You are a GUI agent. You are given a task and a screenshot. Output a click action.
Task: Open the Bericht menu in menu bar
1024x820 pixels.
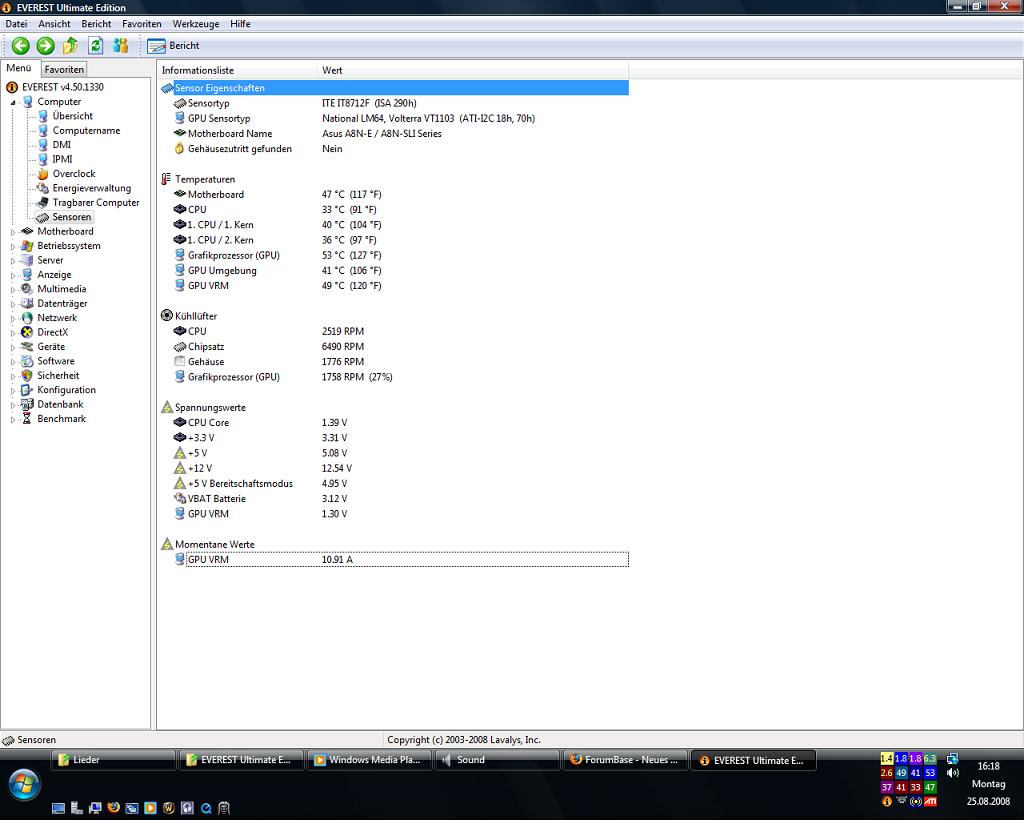pos(96,24)
